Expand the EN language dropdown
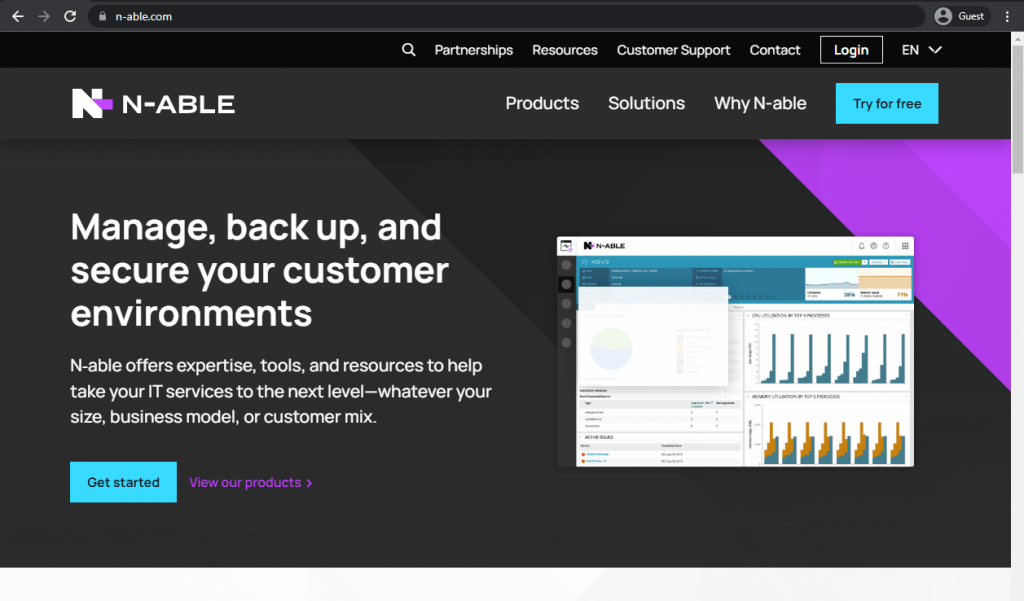 (x=921, y=50)
